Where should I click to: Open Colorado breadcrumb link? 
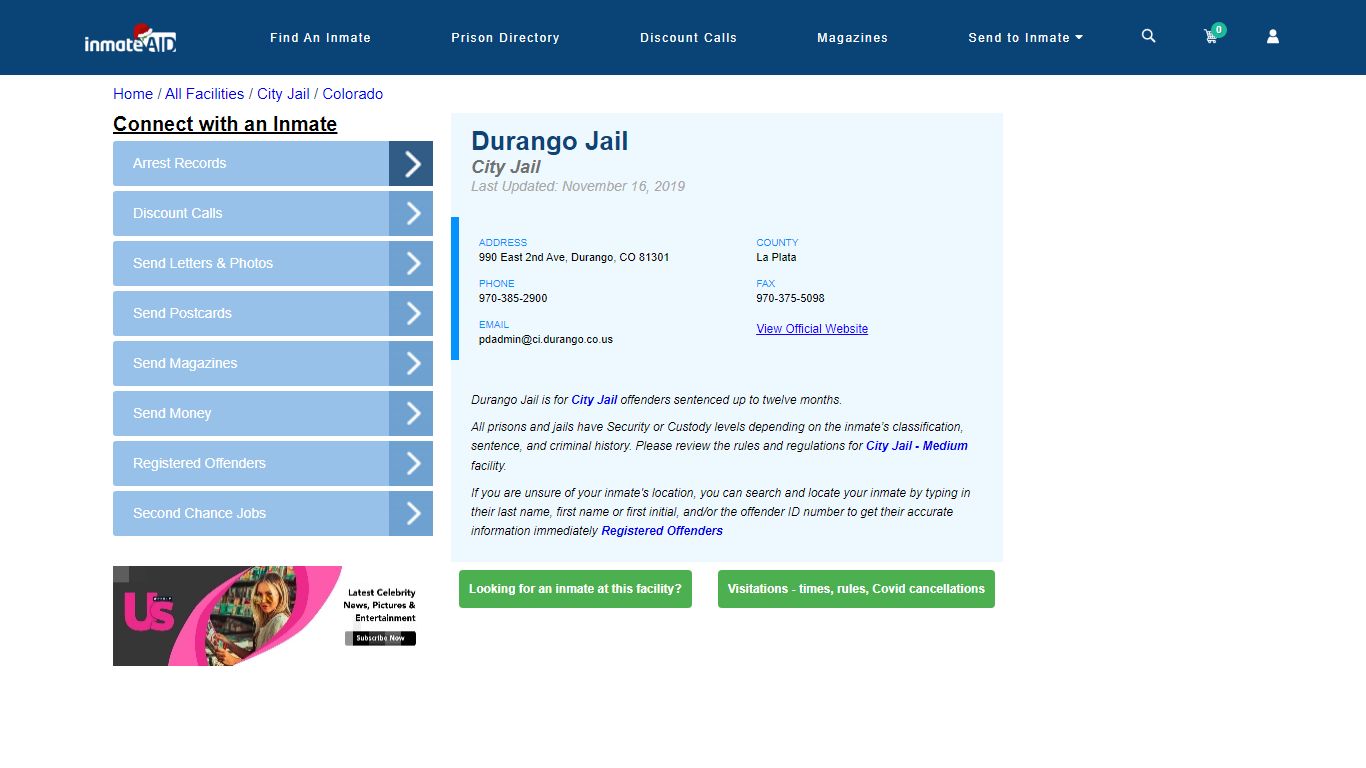(352, 94)
